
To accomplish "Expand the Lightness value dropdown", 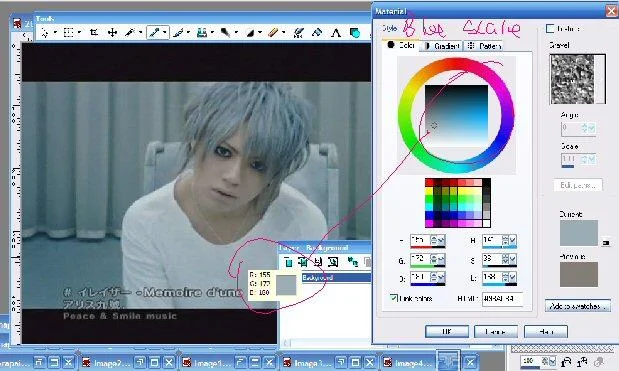I will tap(513, 277).
